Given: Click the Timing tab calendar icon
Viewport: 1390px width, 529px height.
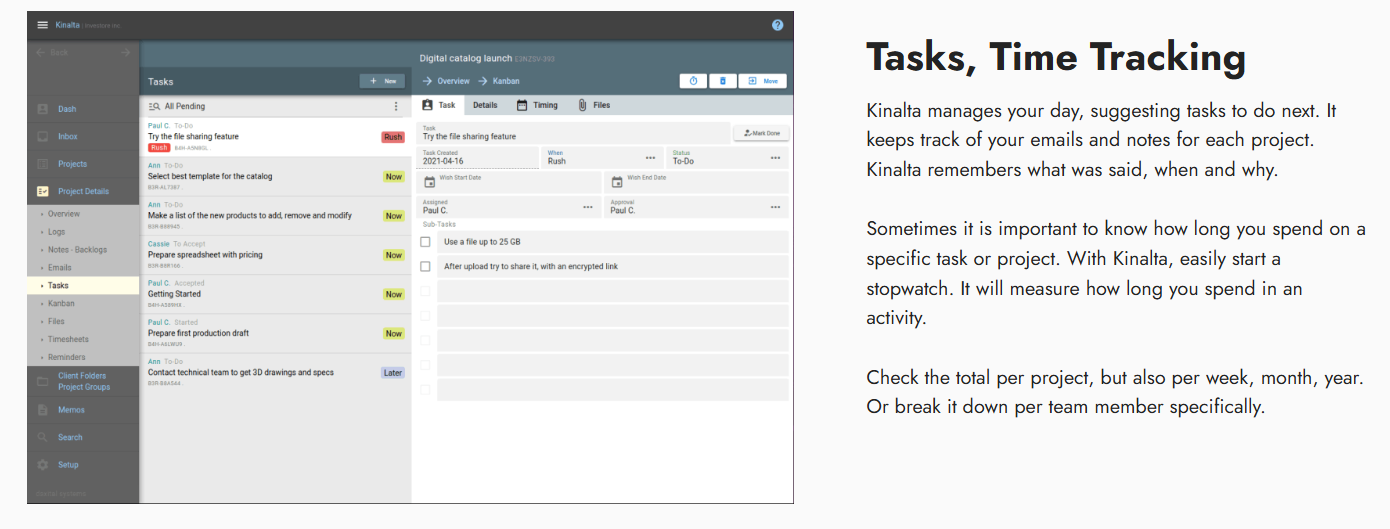Looking at the screenshot, I should pyautogui.click(x=522, y=105).
